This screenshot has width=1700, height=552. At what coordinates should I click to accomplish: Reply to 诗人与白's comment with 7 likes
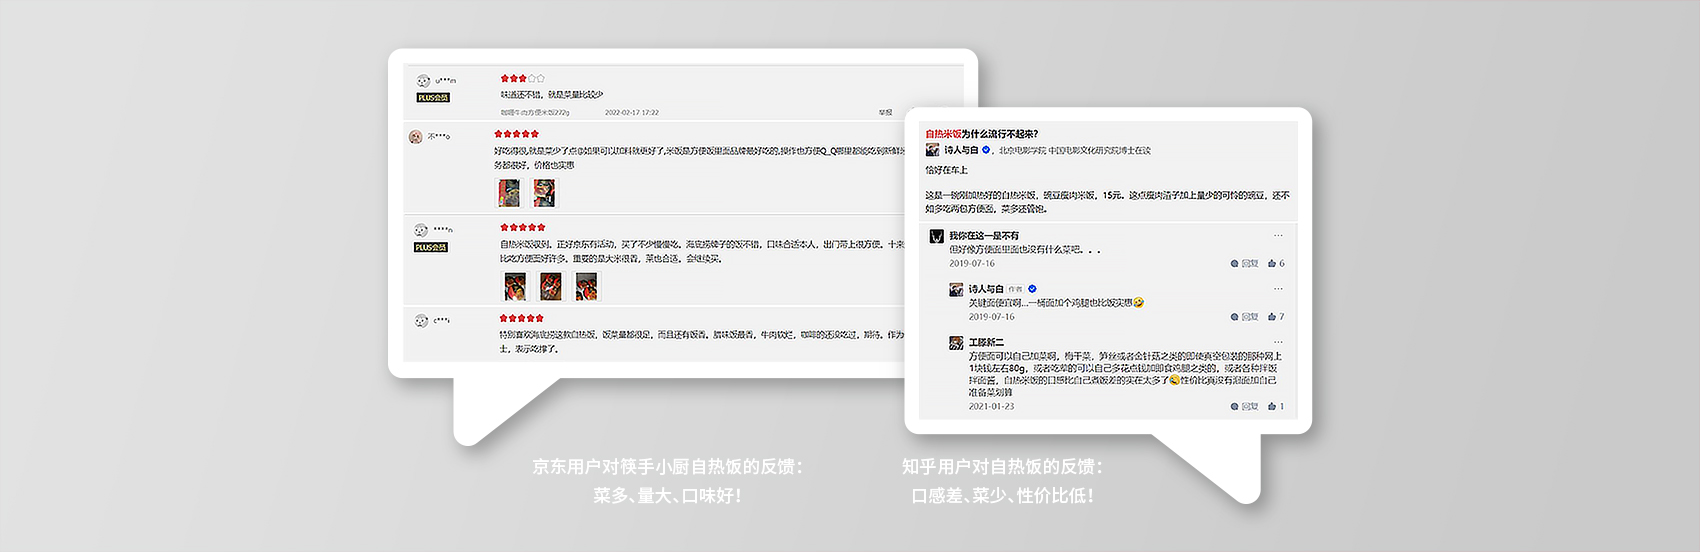[1245, 317]
